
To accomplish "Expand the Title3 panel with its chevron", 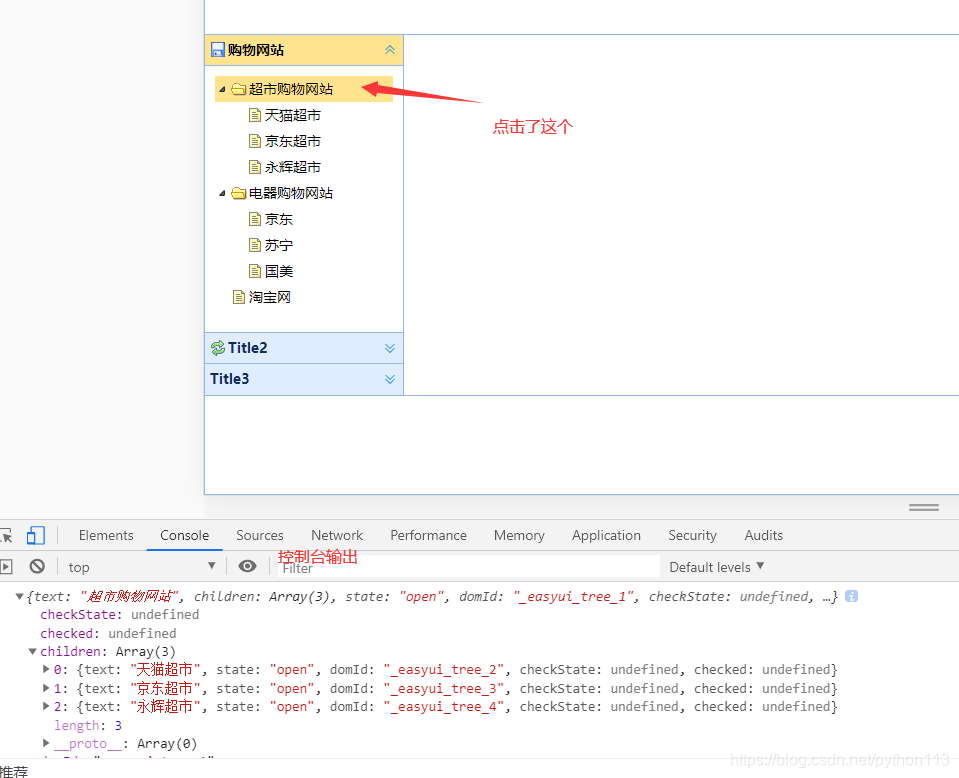I will pyautogui.click(x=390, y=379).
